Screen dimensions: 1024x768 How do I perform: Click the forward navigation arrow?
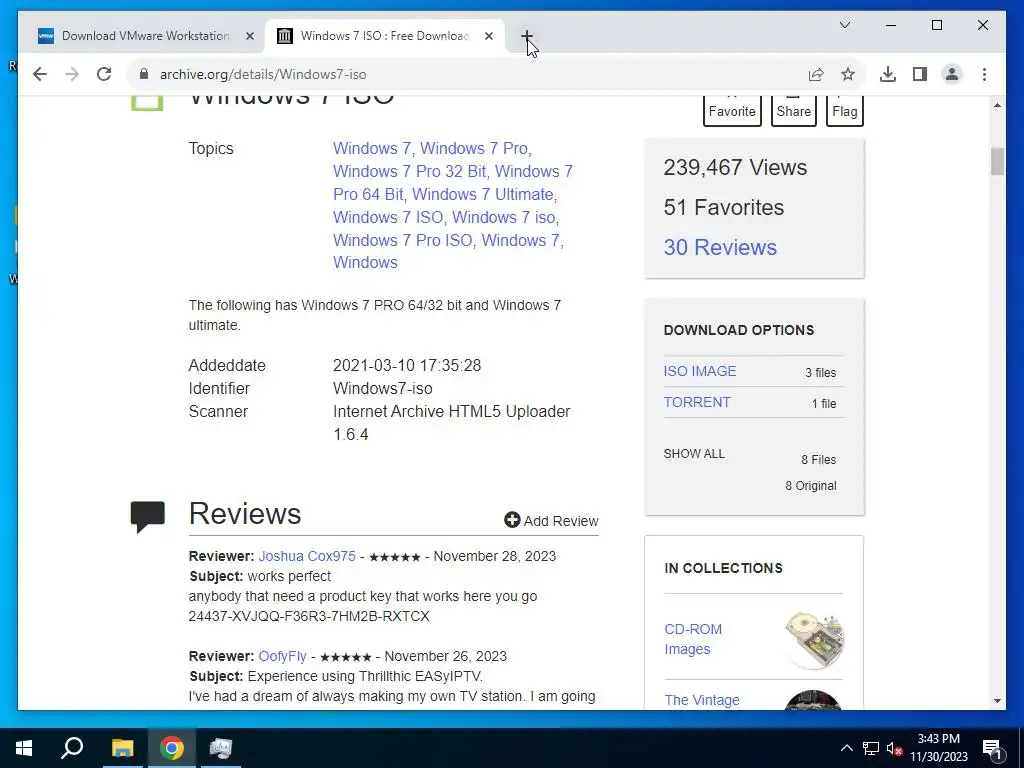click(72, 74)
